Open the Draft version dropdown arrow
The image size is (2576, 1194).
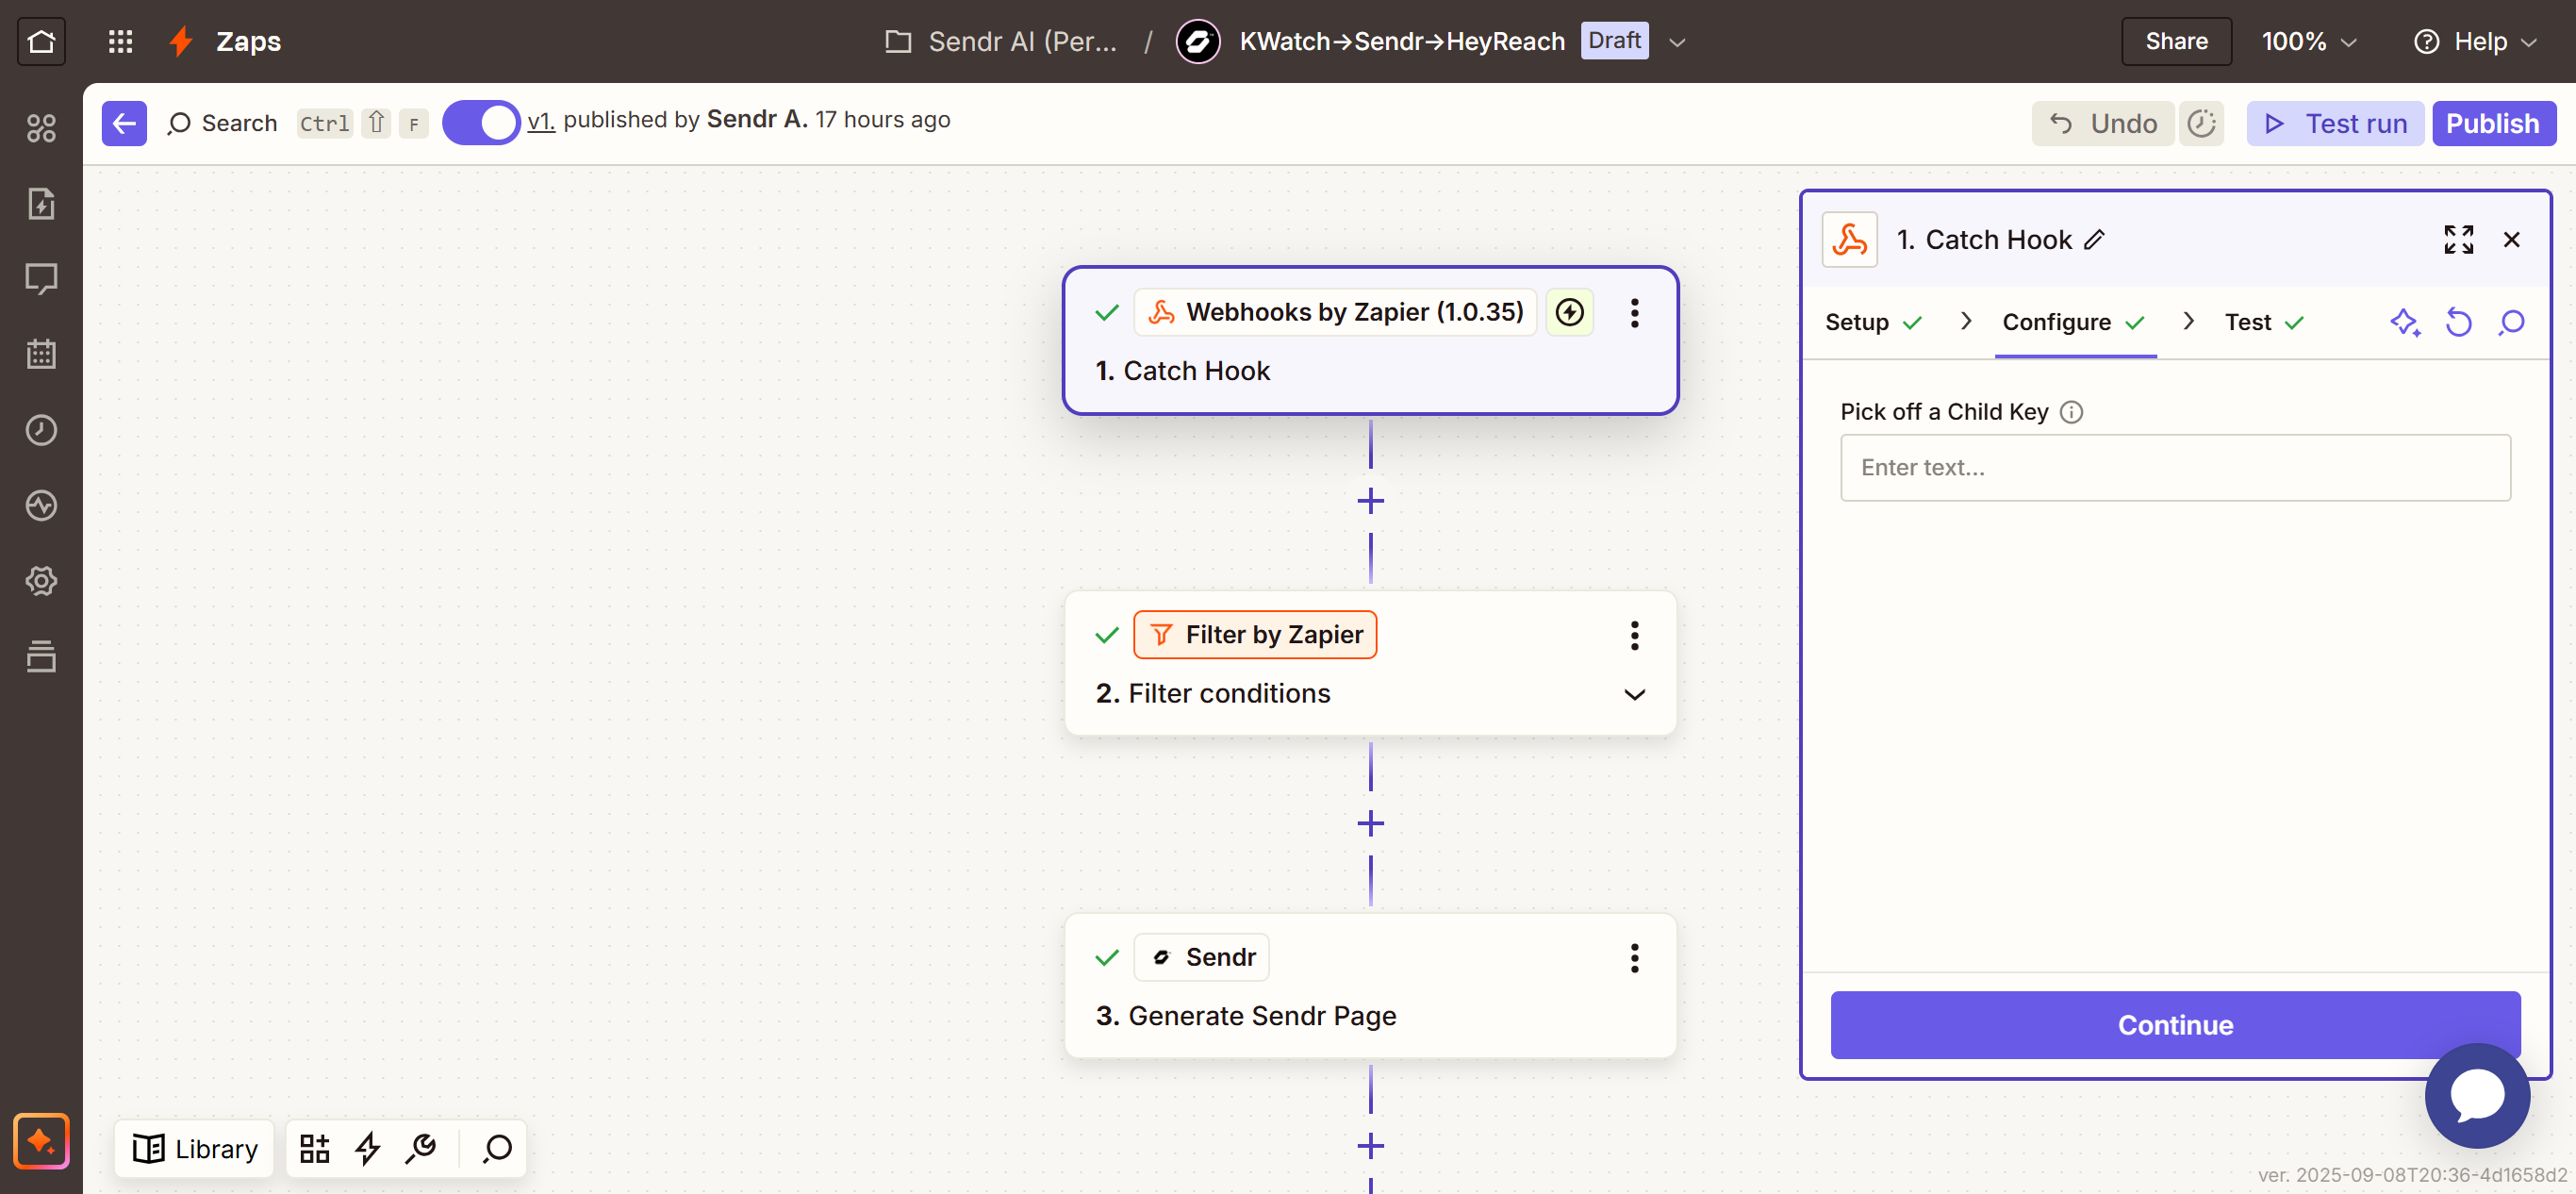[x=1677, y=42]
